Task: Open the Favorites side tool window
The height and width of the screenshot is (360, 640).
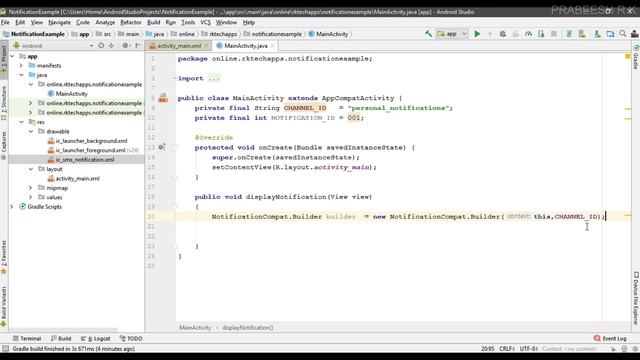Action: click(x=4, y=257)
